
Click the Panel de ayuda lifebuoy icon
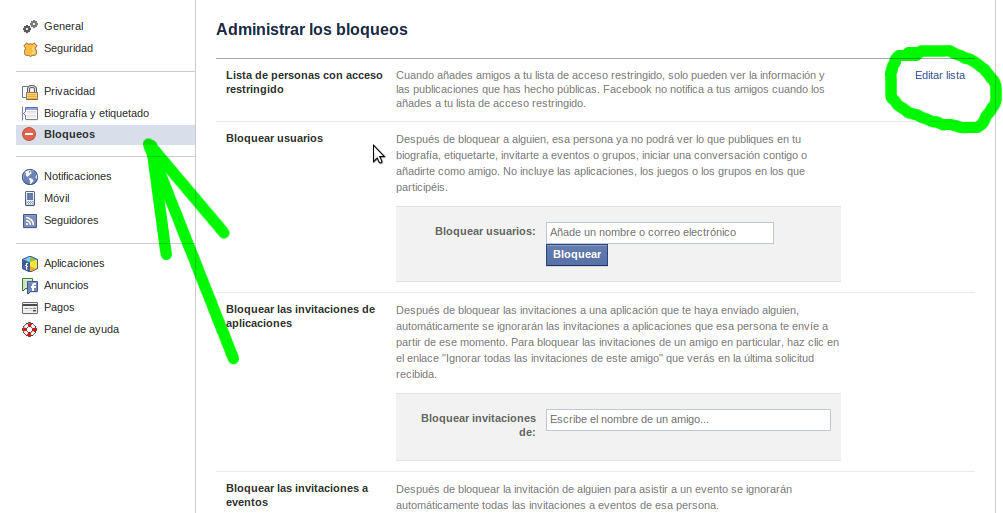pyautogui.click(x=30, y=329)
